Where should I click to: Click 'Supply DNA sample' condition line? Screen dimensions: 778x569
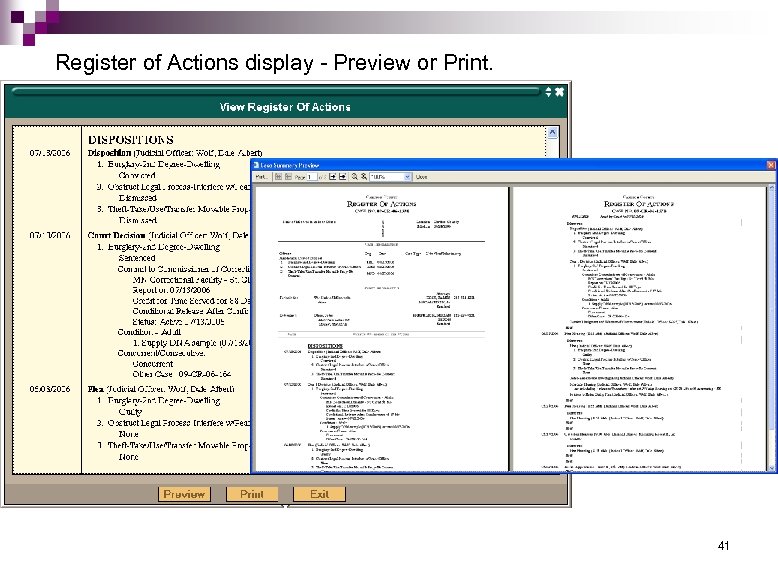click(x=192, y=343)
